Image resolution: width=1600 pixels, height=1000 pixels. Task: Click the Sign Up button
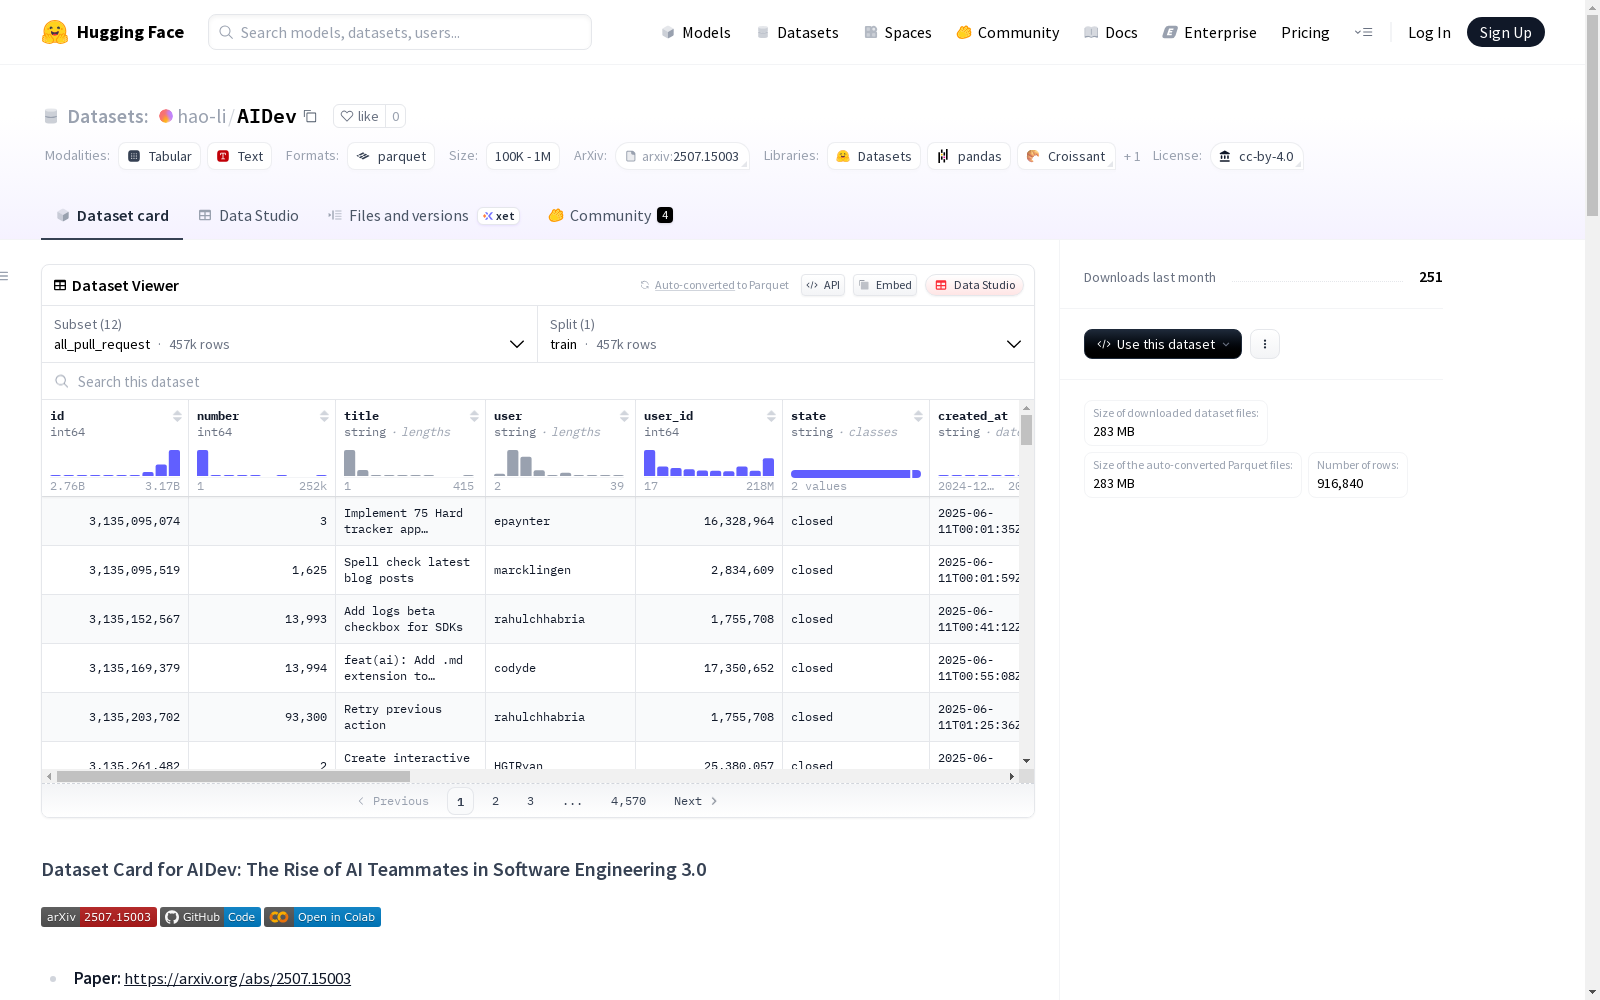(x=1506, y=32)
